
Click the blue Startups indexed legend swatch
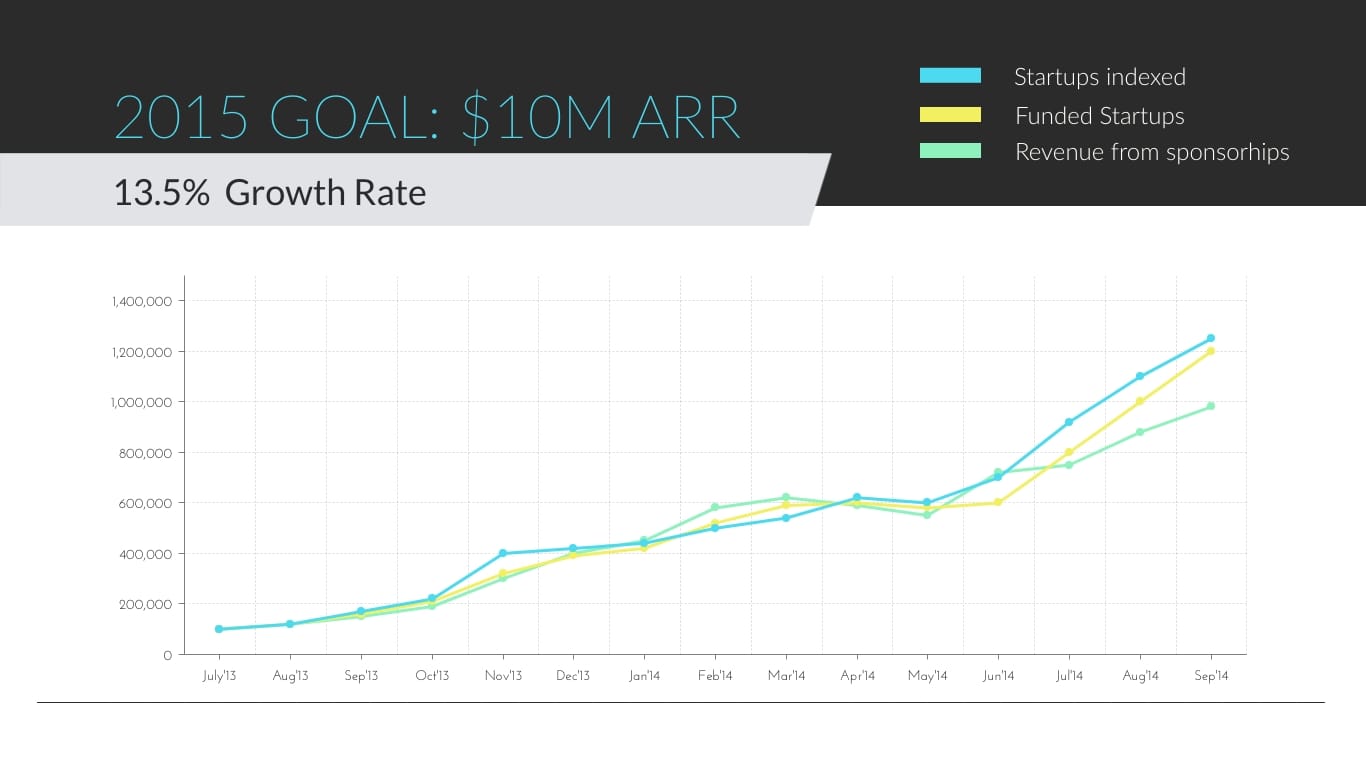click(950, 76)
